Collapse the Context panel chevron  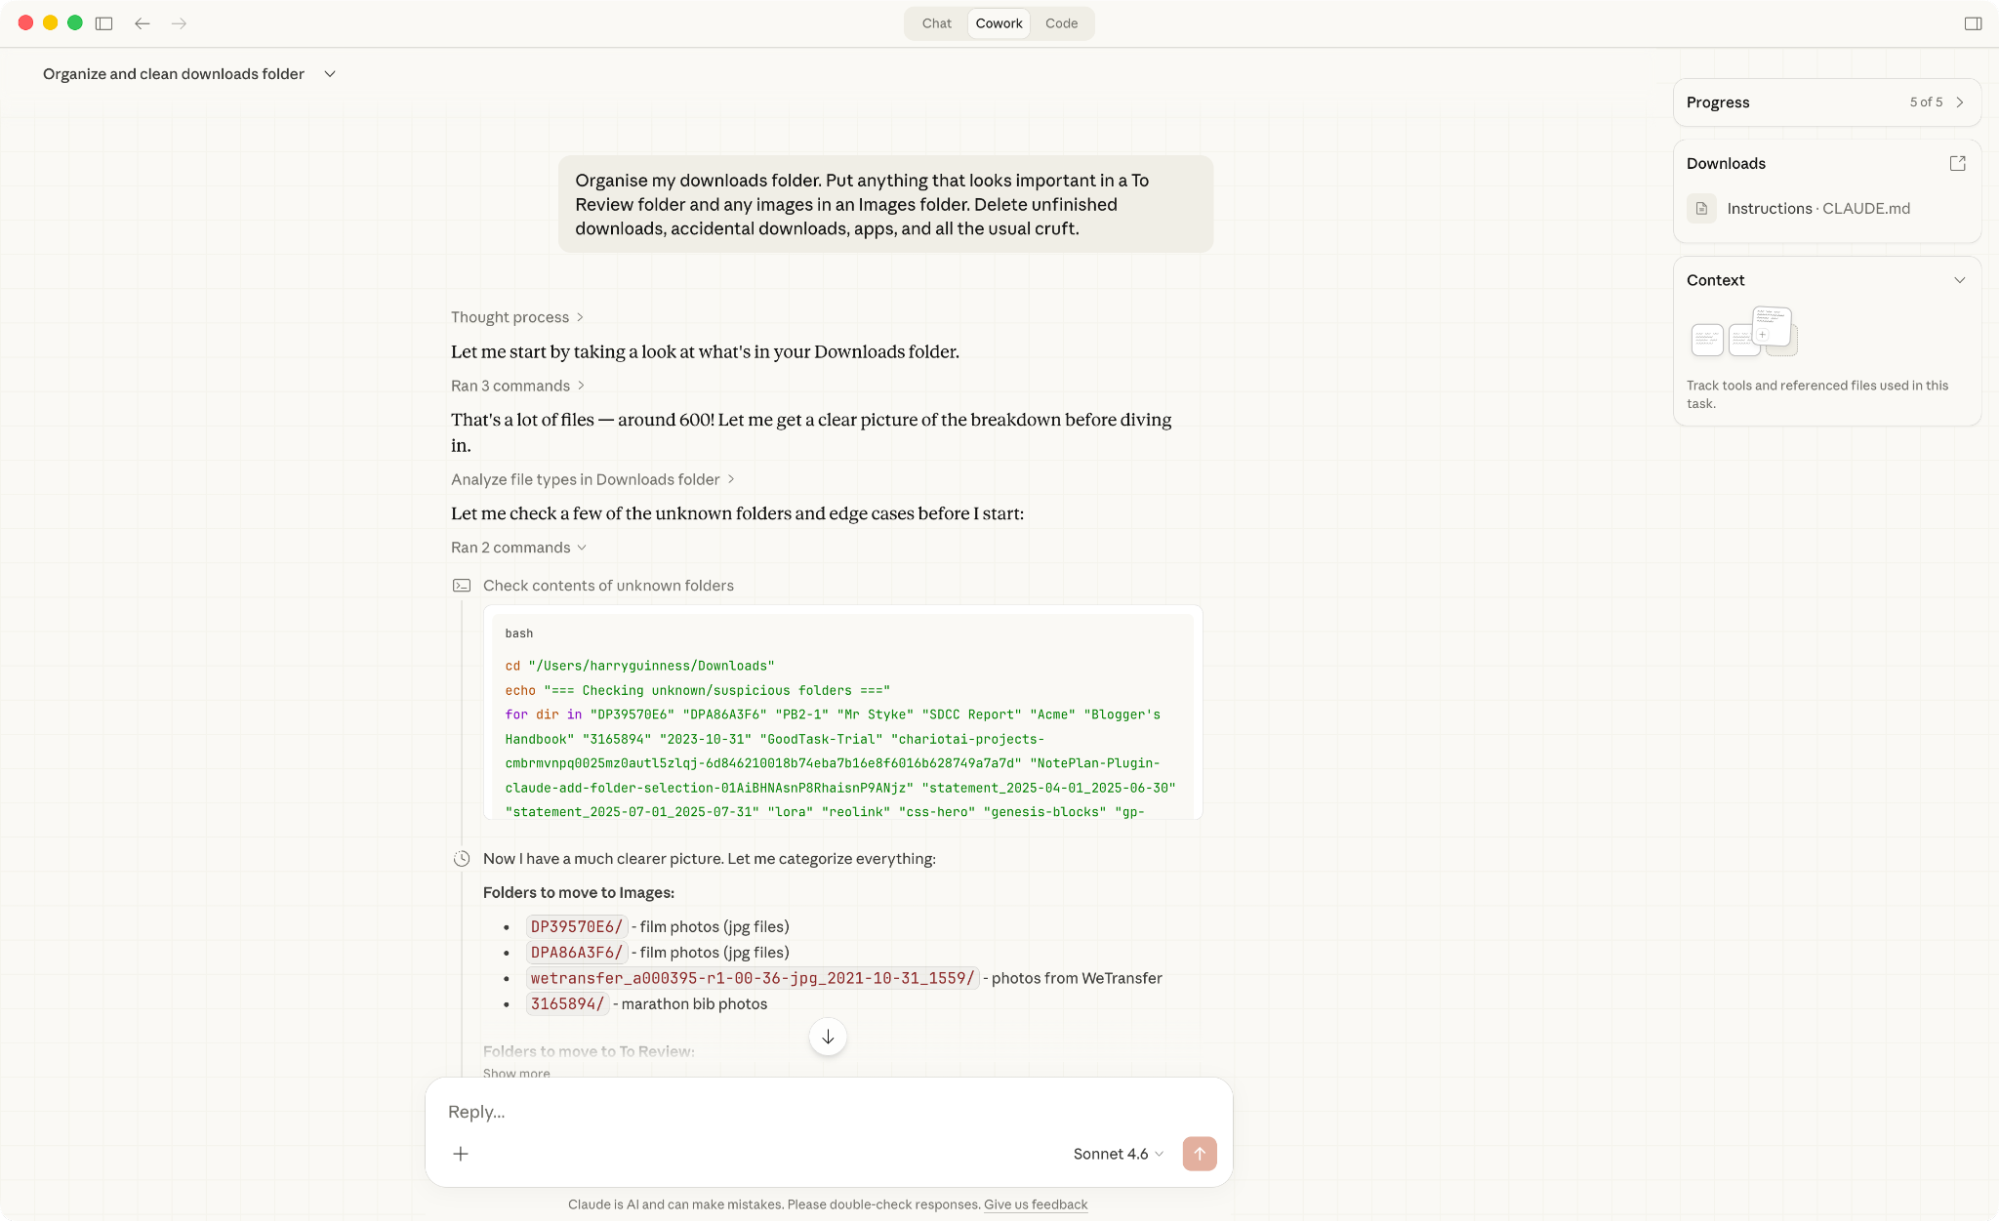coord(1959,280)
